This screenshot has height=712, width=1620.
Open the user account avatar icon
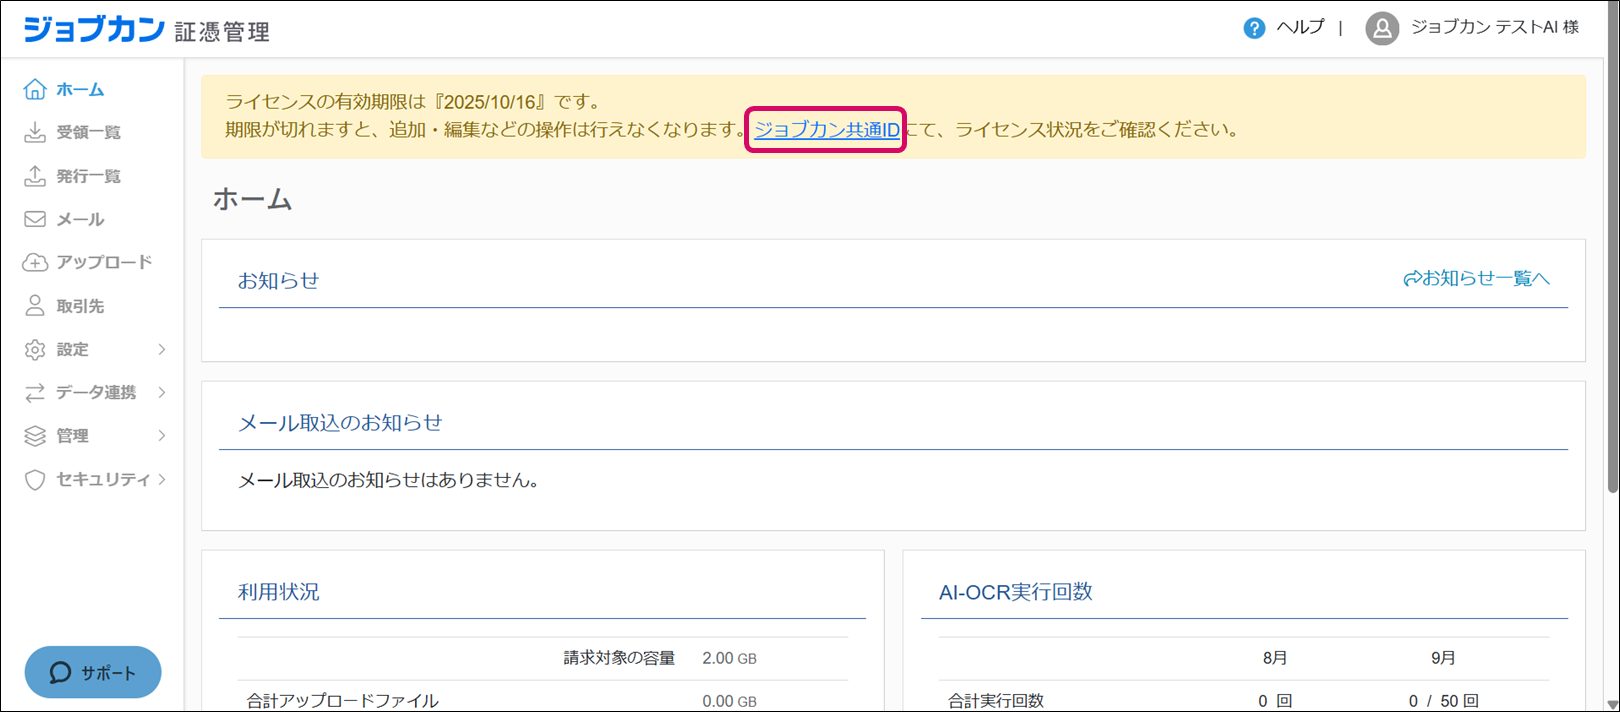click(1382, 28)
